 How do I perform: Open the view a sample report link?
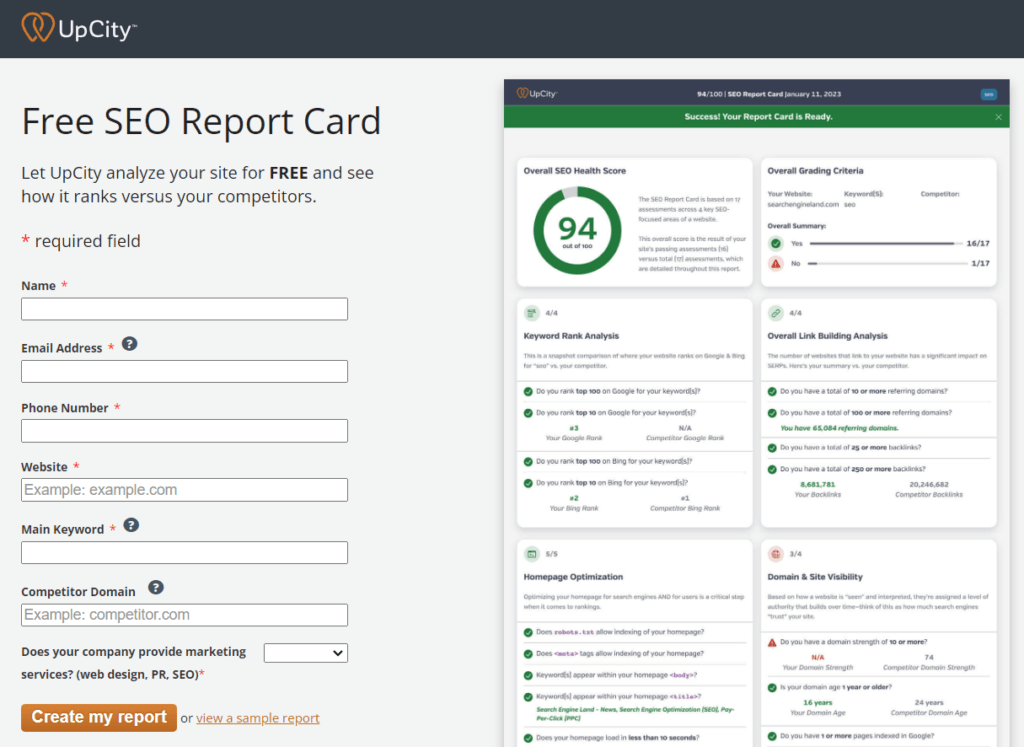[257, 718]
